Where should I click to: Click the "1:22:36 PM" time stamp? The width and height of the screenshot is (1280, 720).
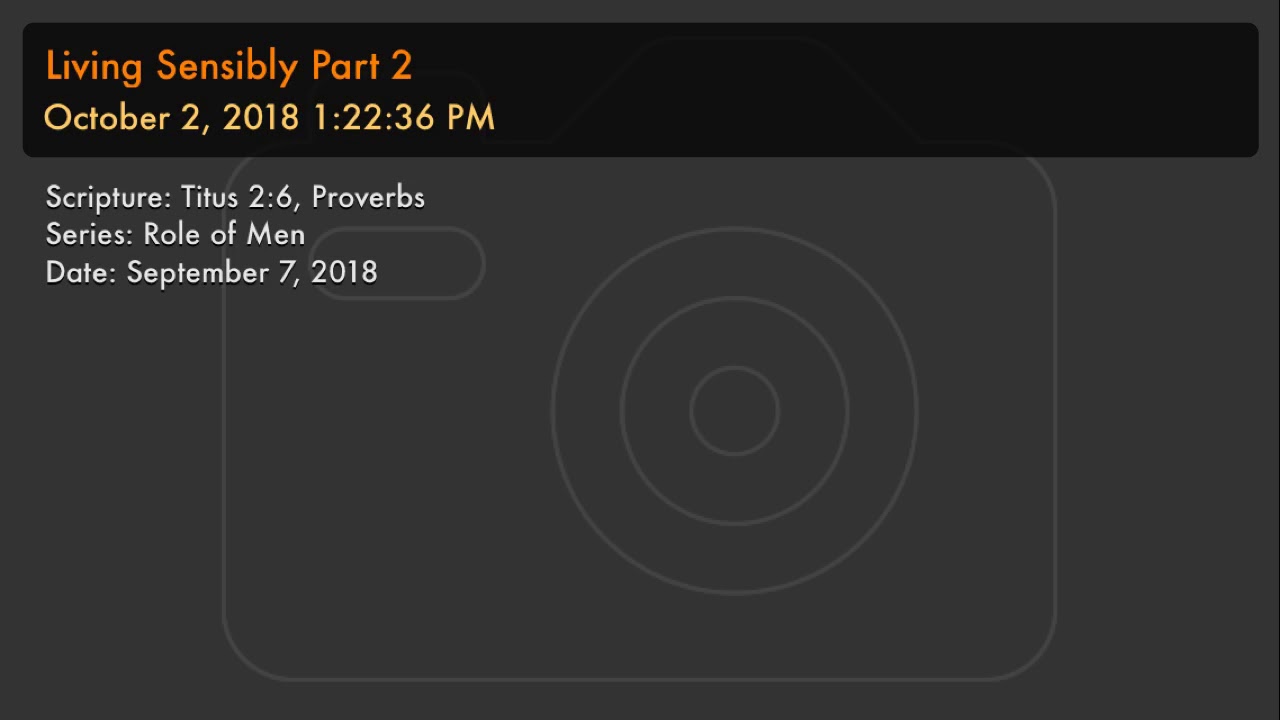point(404,118)
